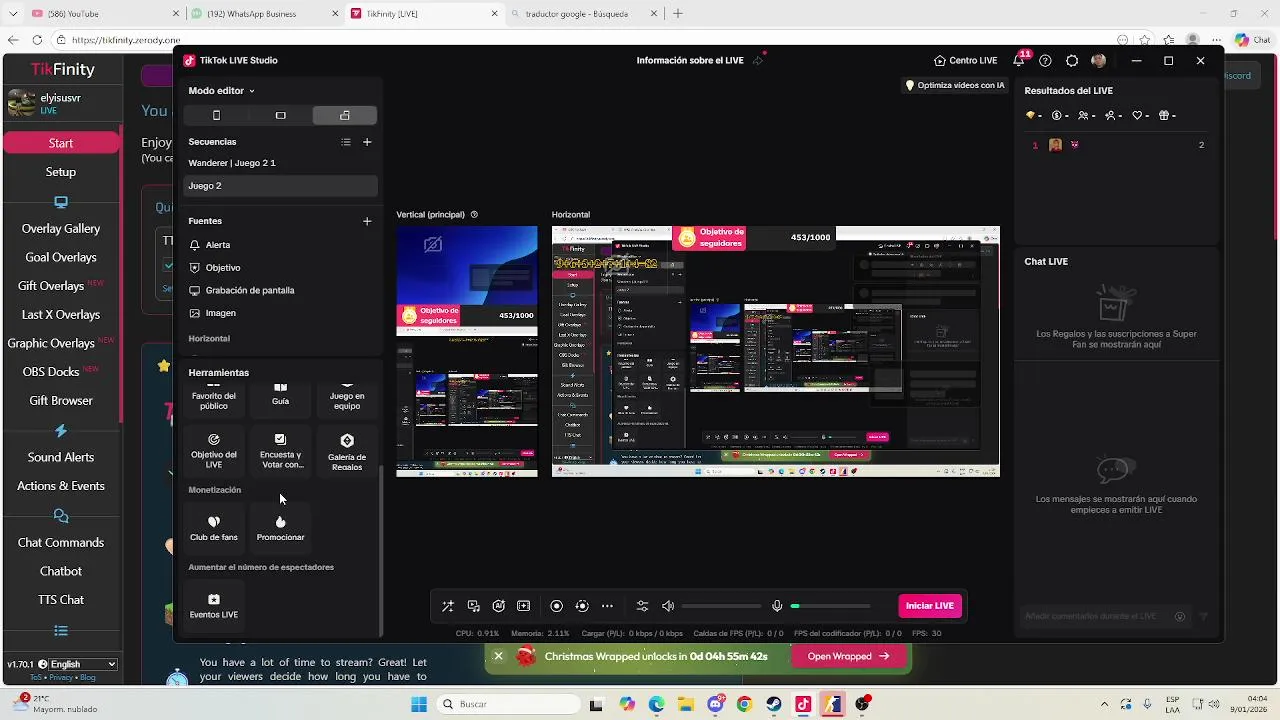The height and width of the screenshot is (720, 1280).
Task: Open the AI assistant tool in bottom toolbar
Action: pos(498,606)
